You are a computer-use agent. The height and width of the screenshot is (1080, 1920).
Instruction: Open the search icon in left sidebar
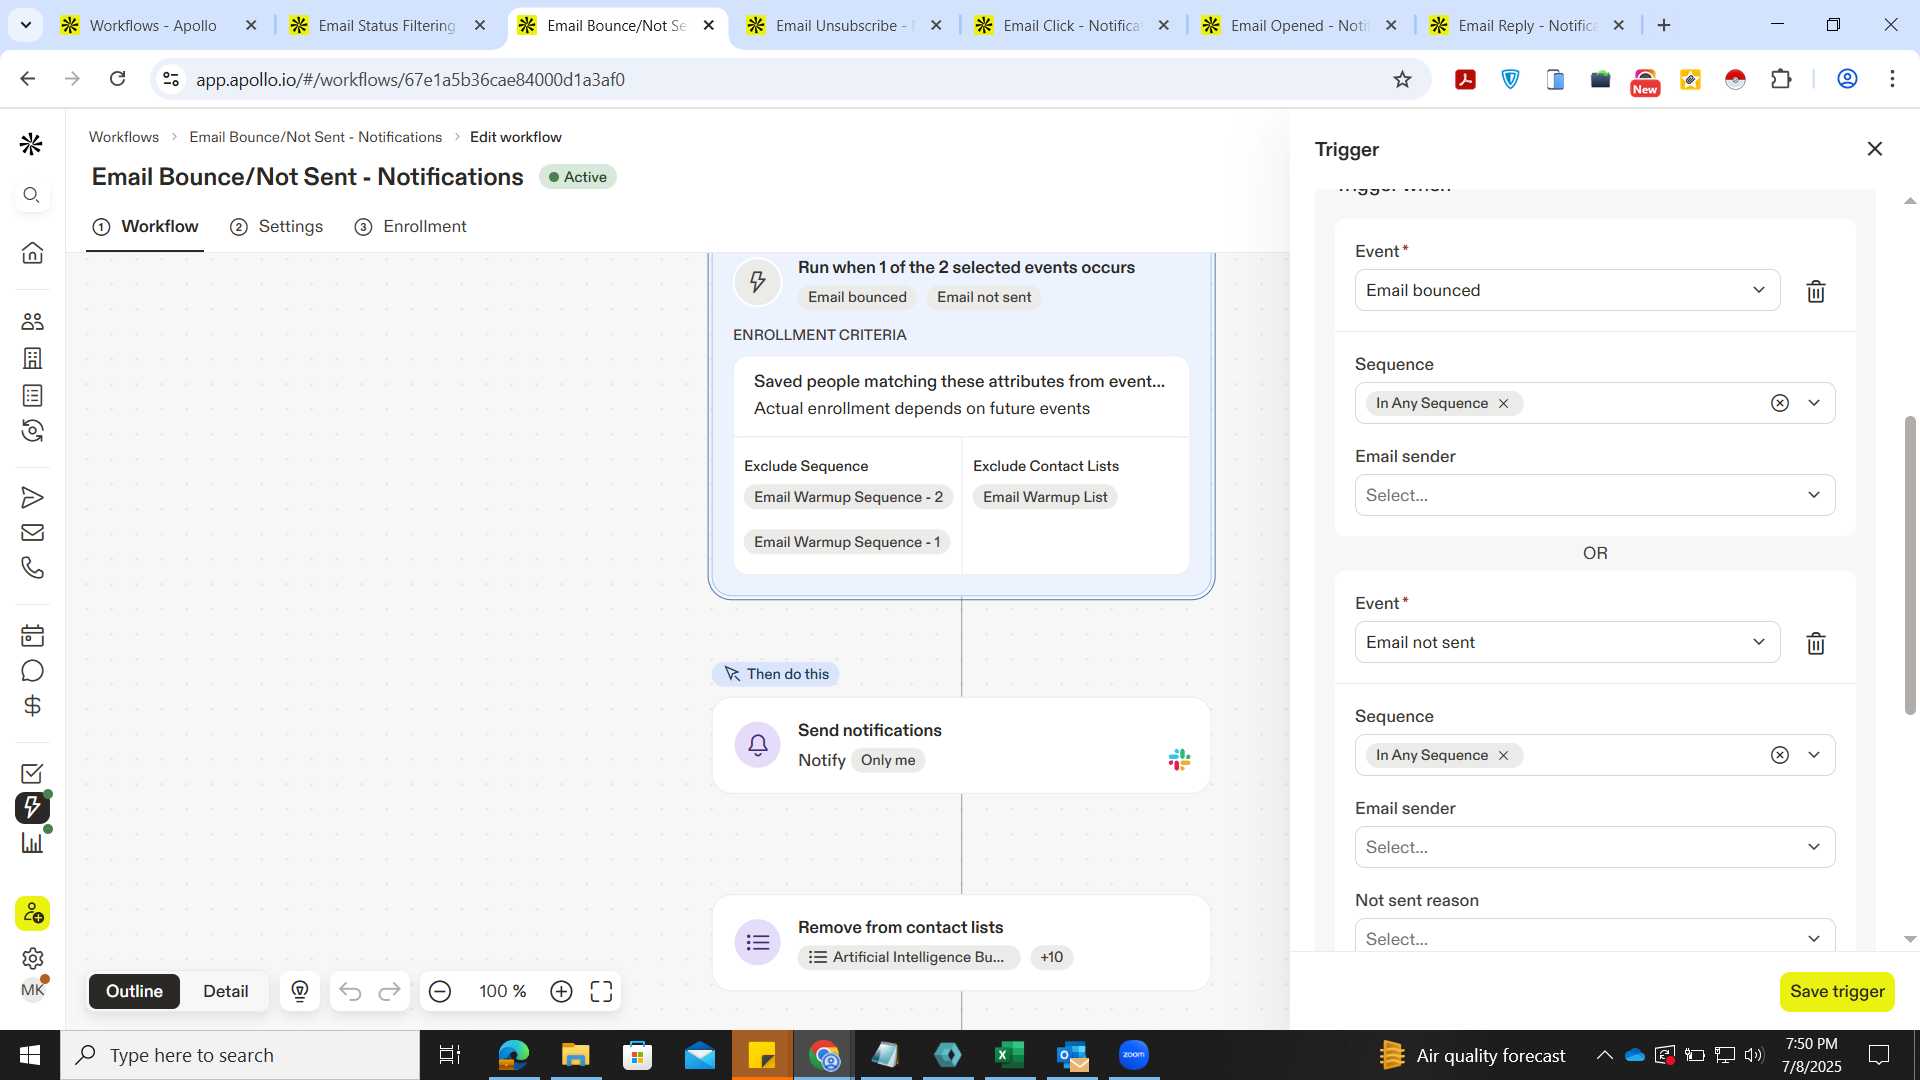tap(32, 195)
